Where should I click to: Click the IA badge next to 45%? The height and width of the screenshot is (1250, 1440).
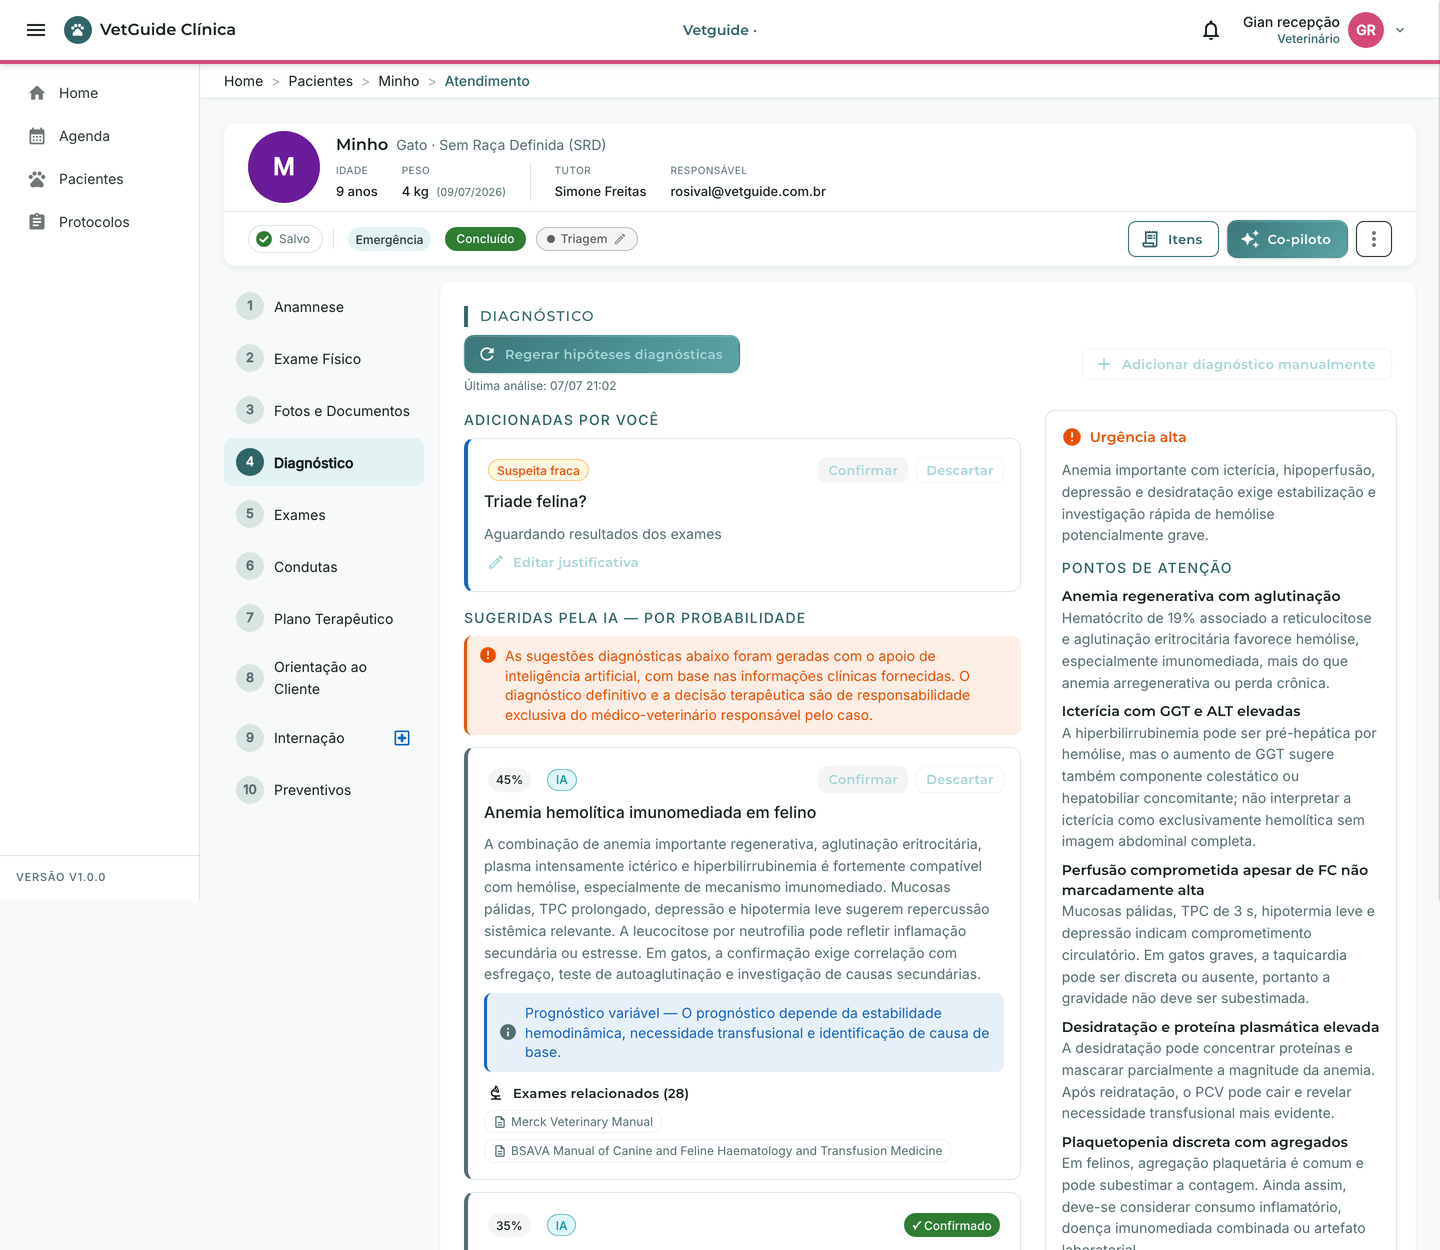tap(562, 780)
